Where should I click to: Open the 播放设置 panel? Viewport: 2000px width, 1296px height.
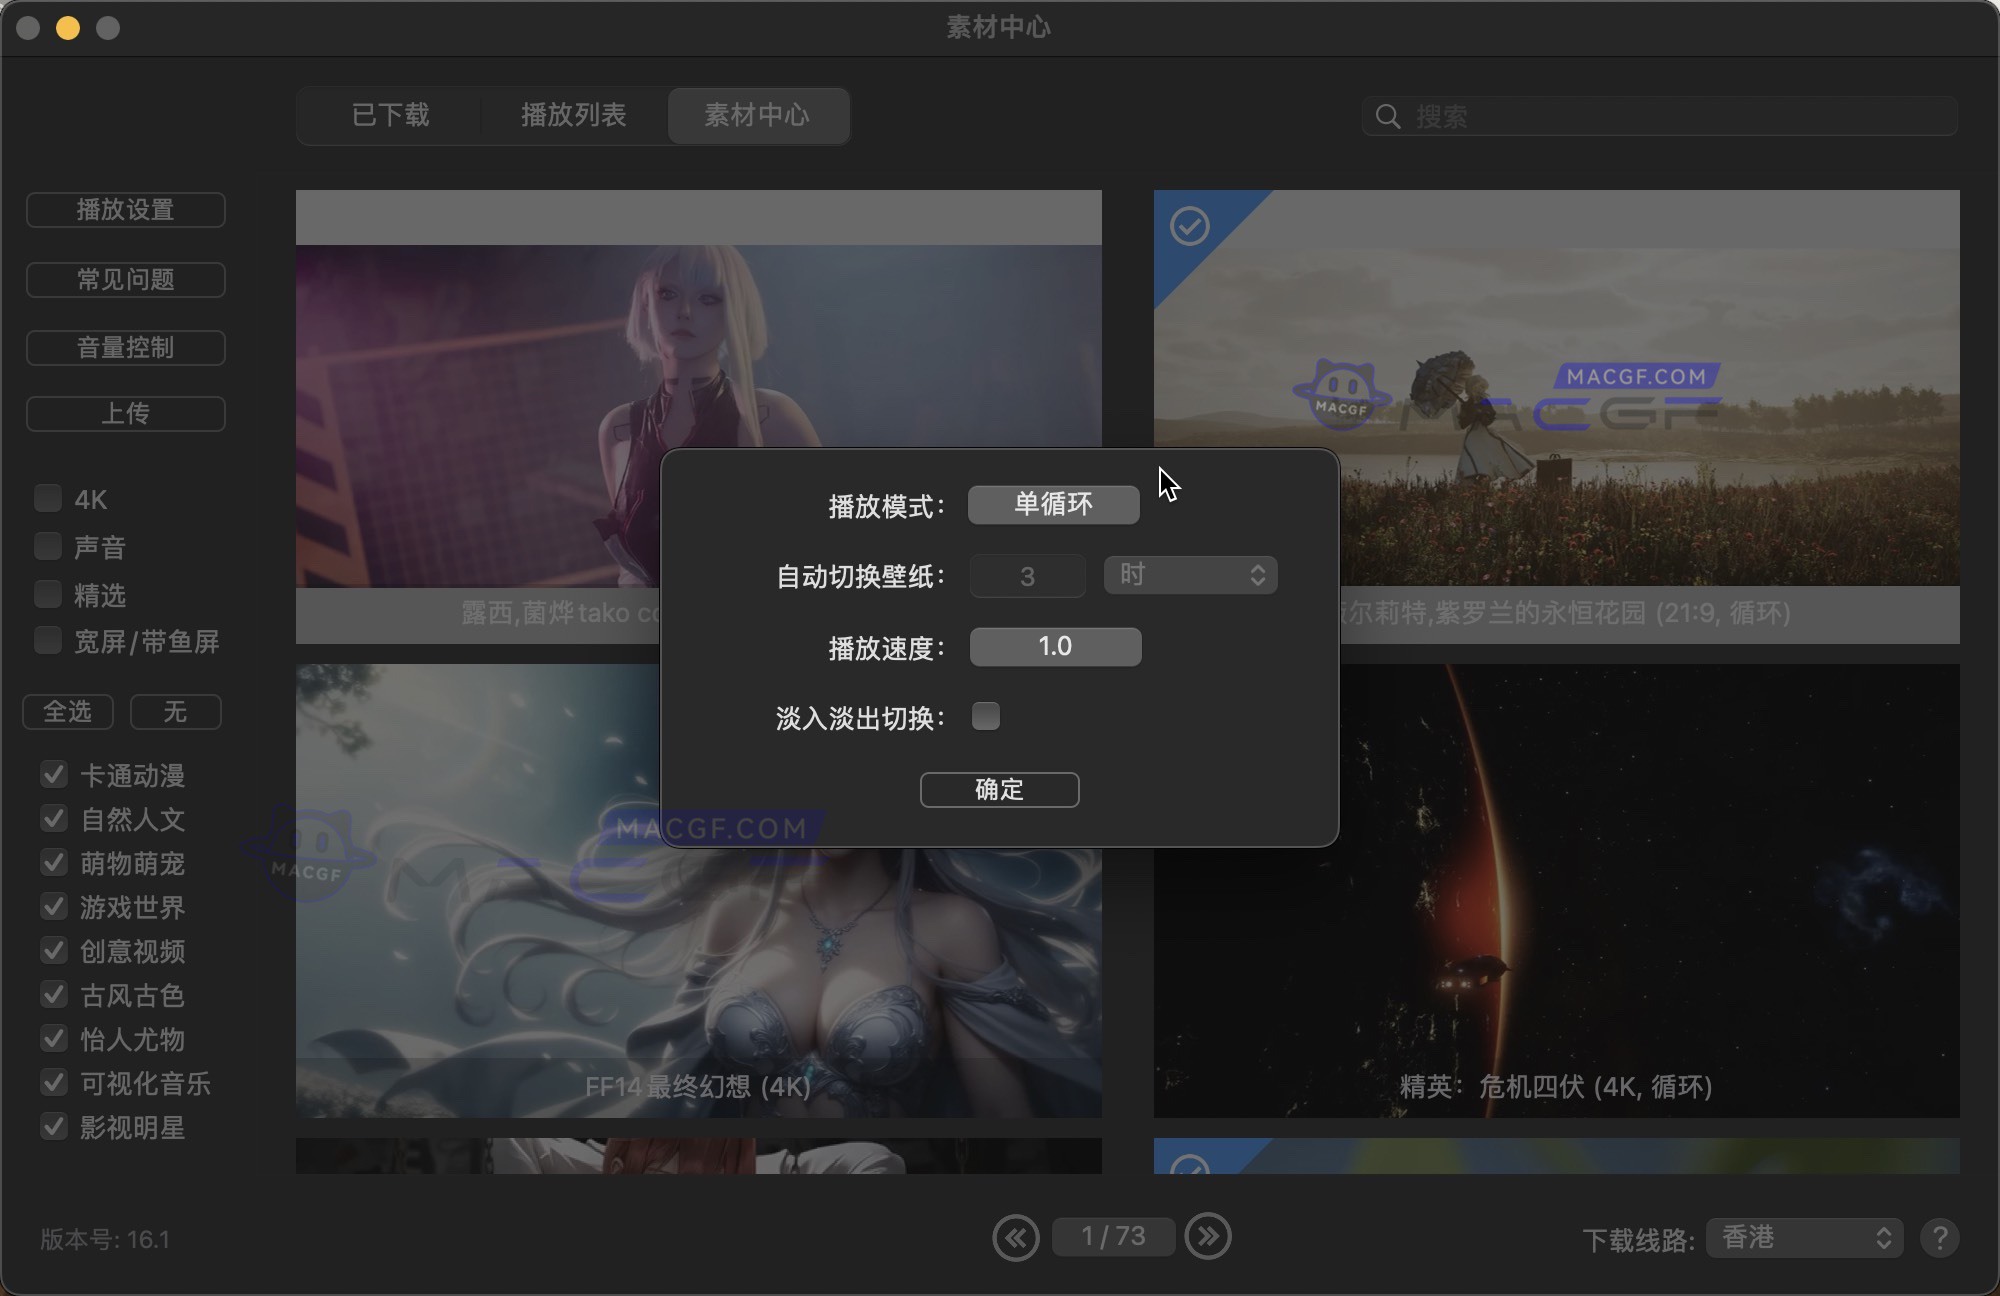click(125, 210)
